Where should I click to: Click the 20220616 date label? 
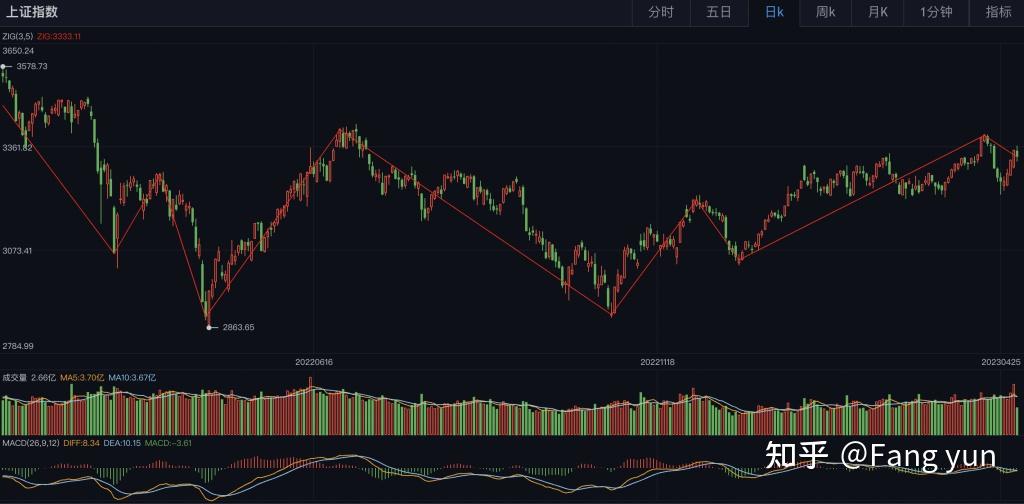coord(314,362)
